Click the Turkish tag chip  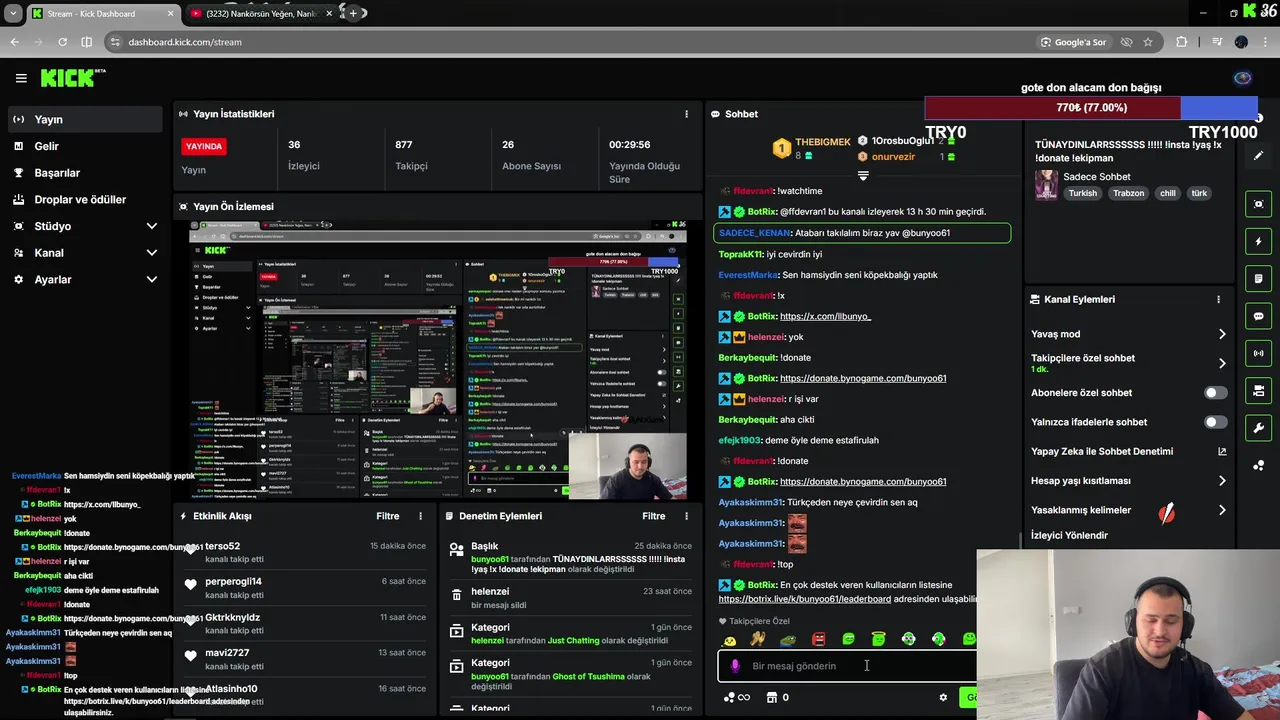pyautogui.click(x=1082, y=193)
